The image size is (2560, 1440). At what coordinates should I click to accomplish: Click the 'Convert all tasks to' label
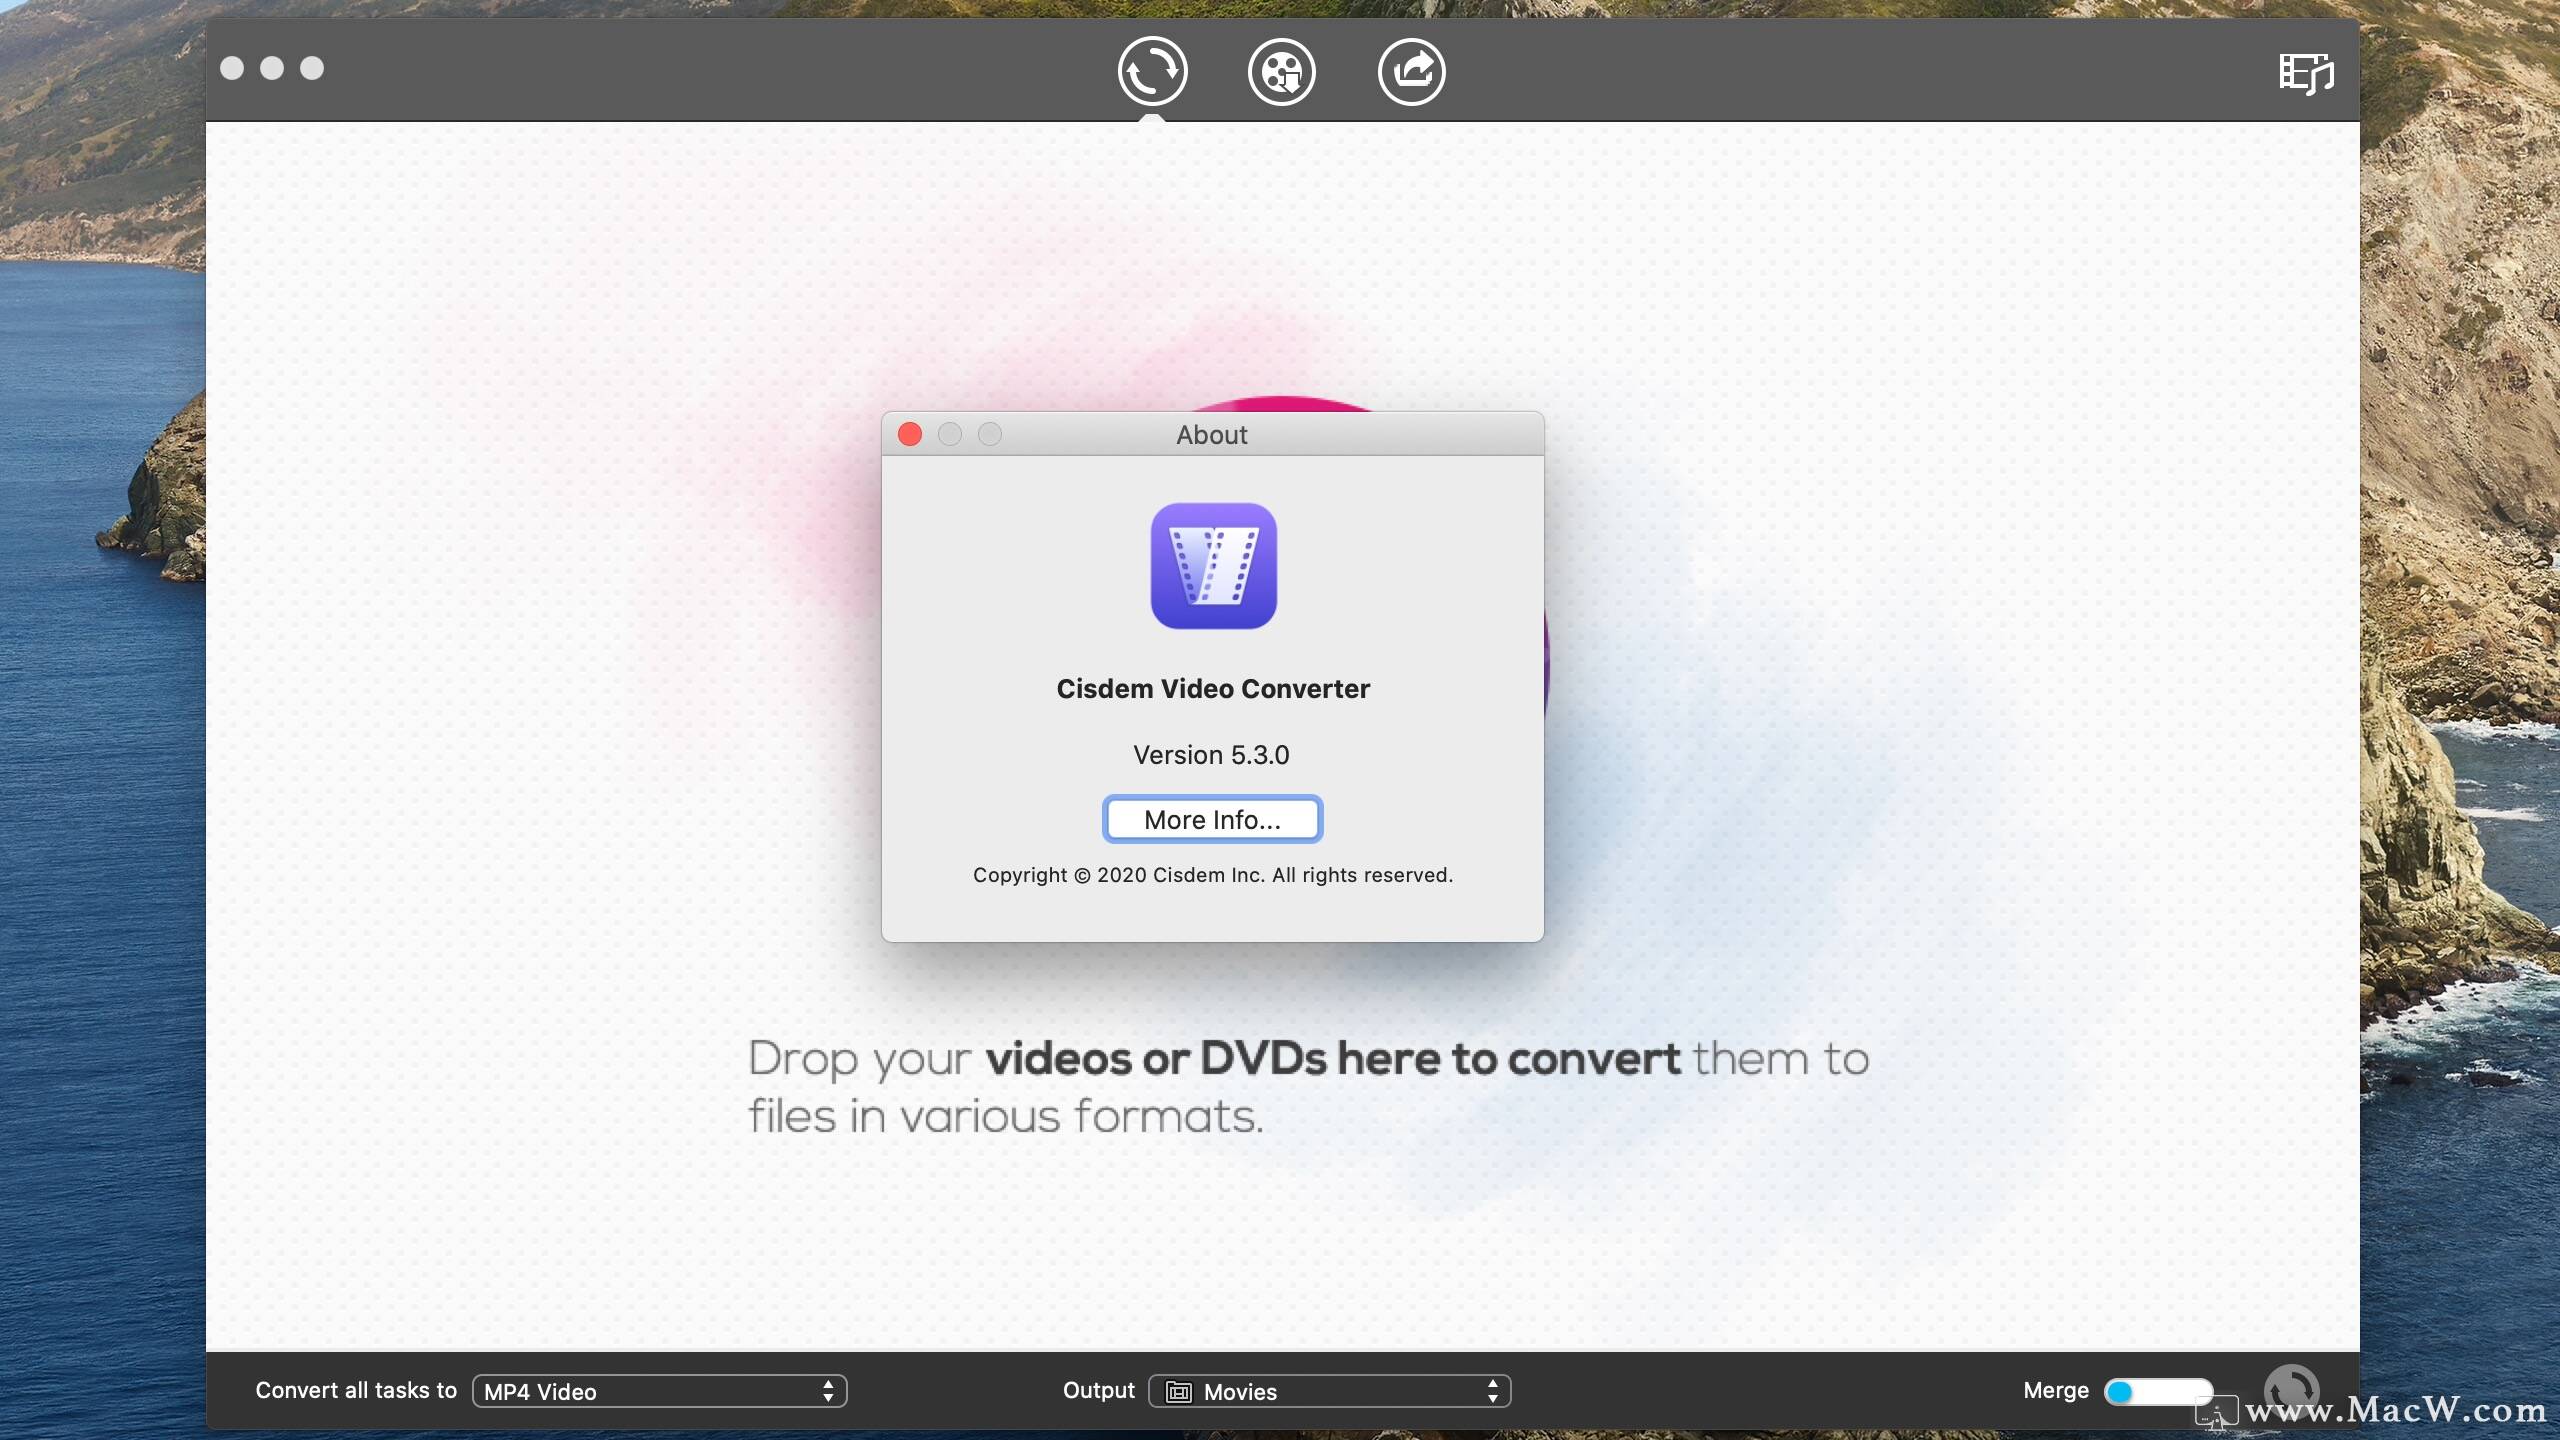[356, 1390]
